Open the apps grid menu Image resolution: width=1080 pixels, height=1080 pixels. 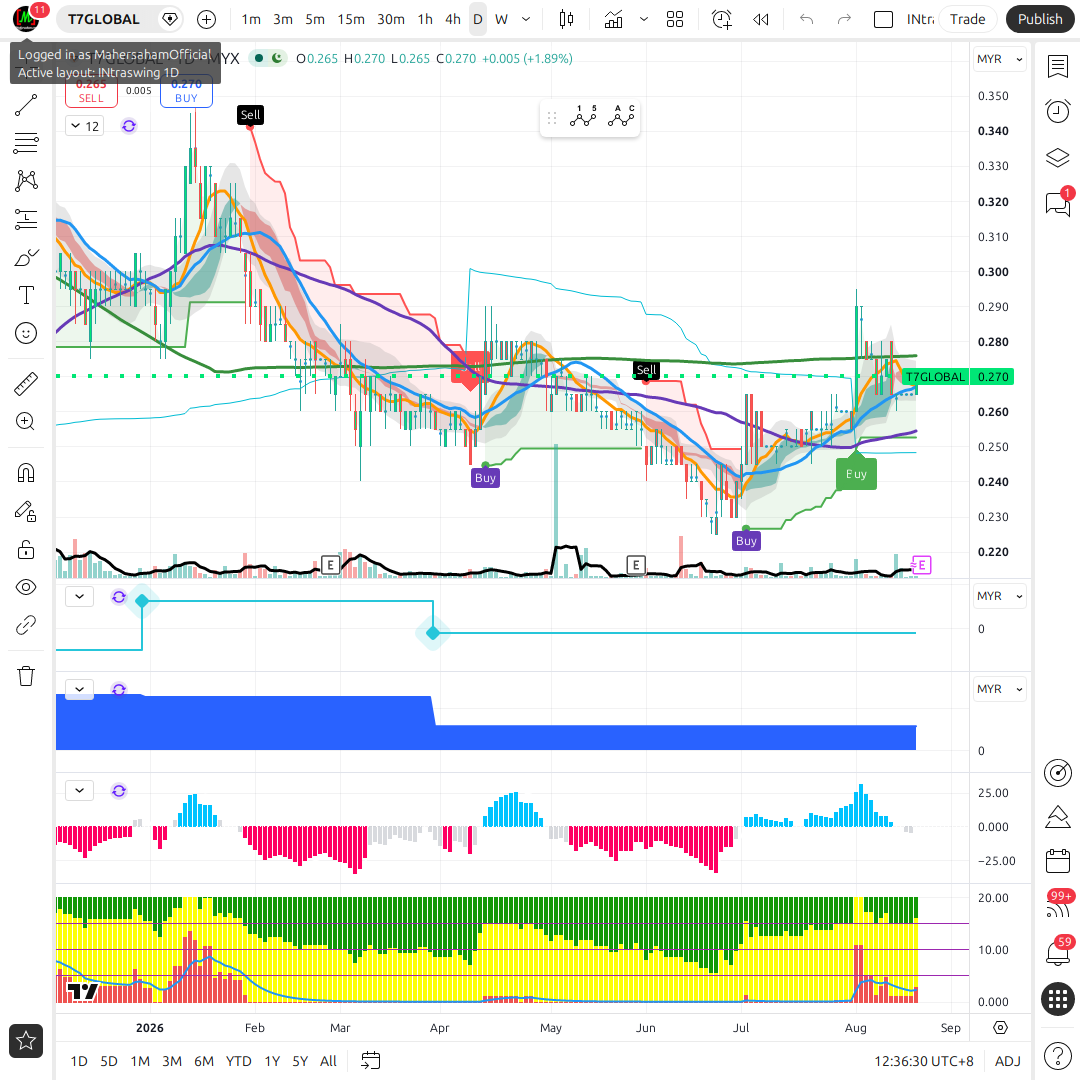1058,998
